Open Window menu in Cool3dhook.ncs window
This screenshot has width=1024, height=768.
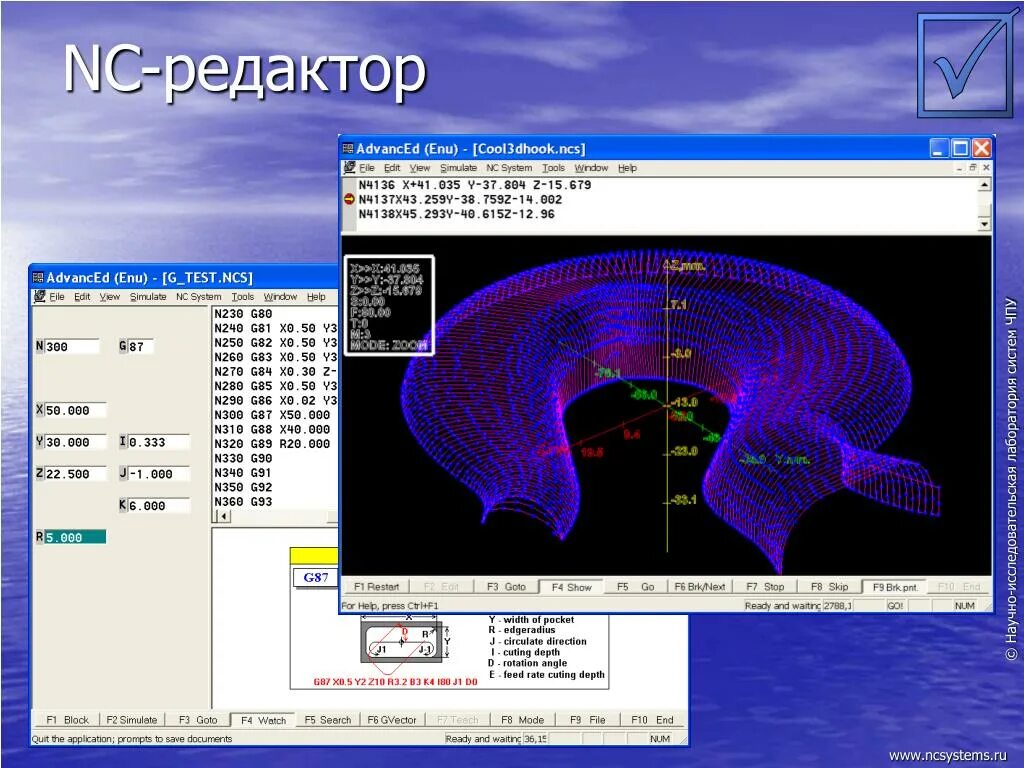point(591,168)
